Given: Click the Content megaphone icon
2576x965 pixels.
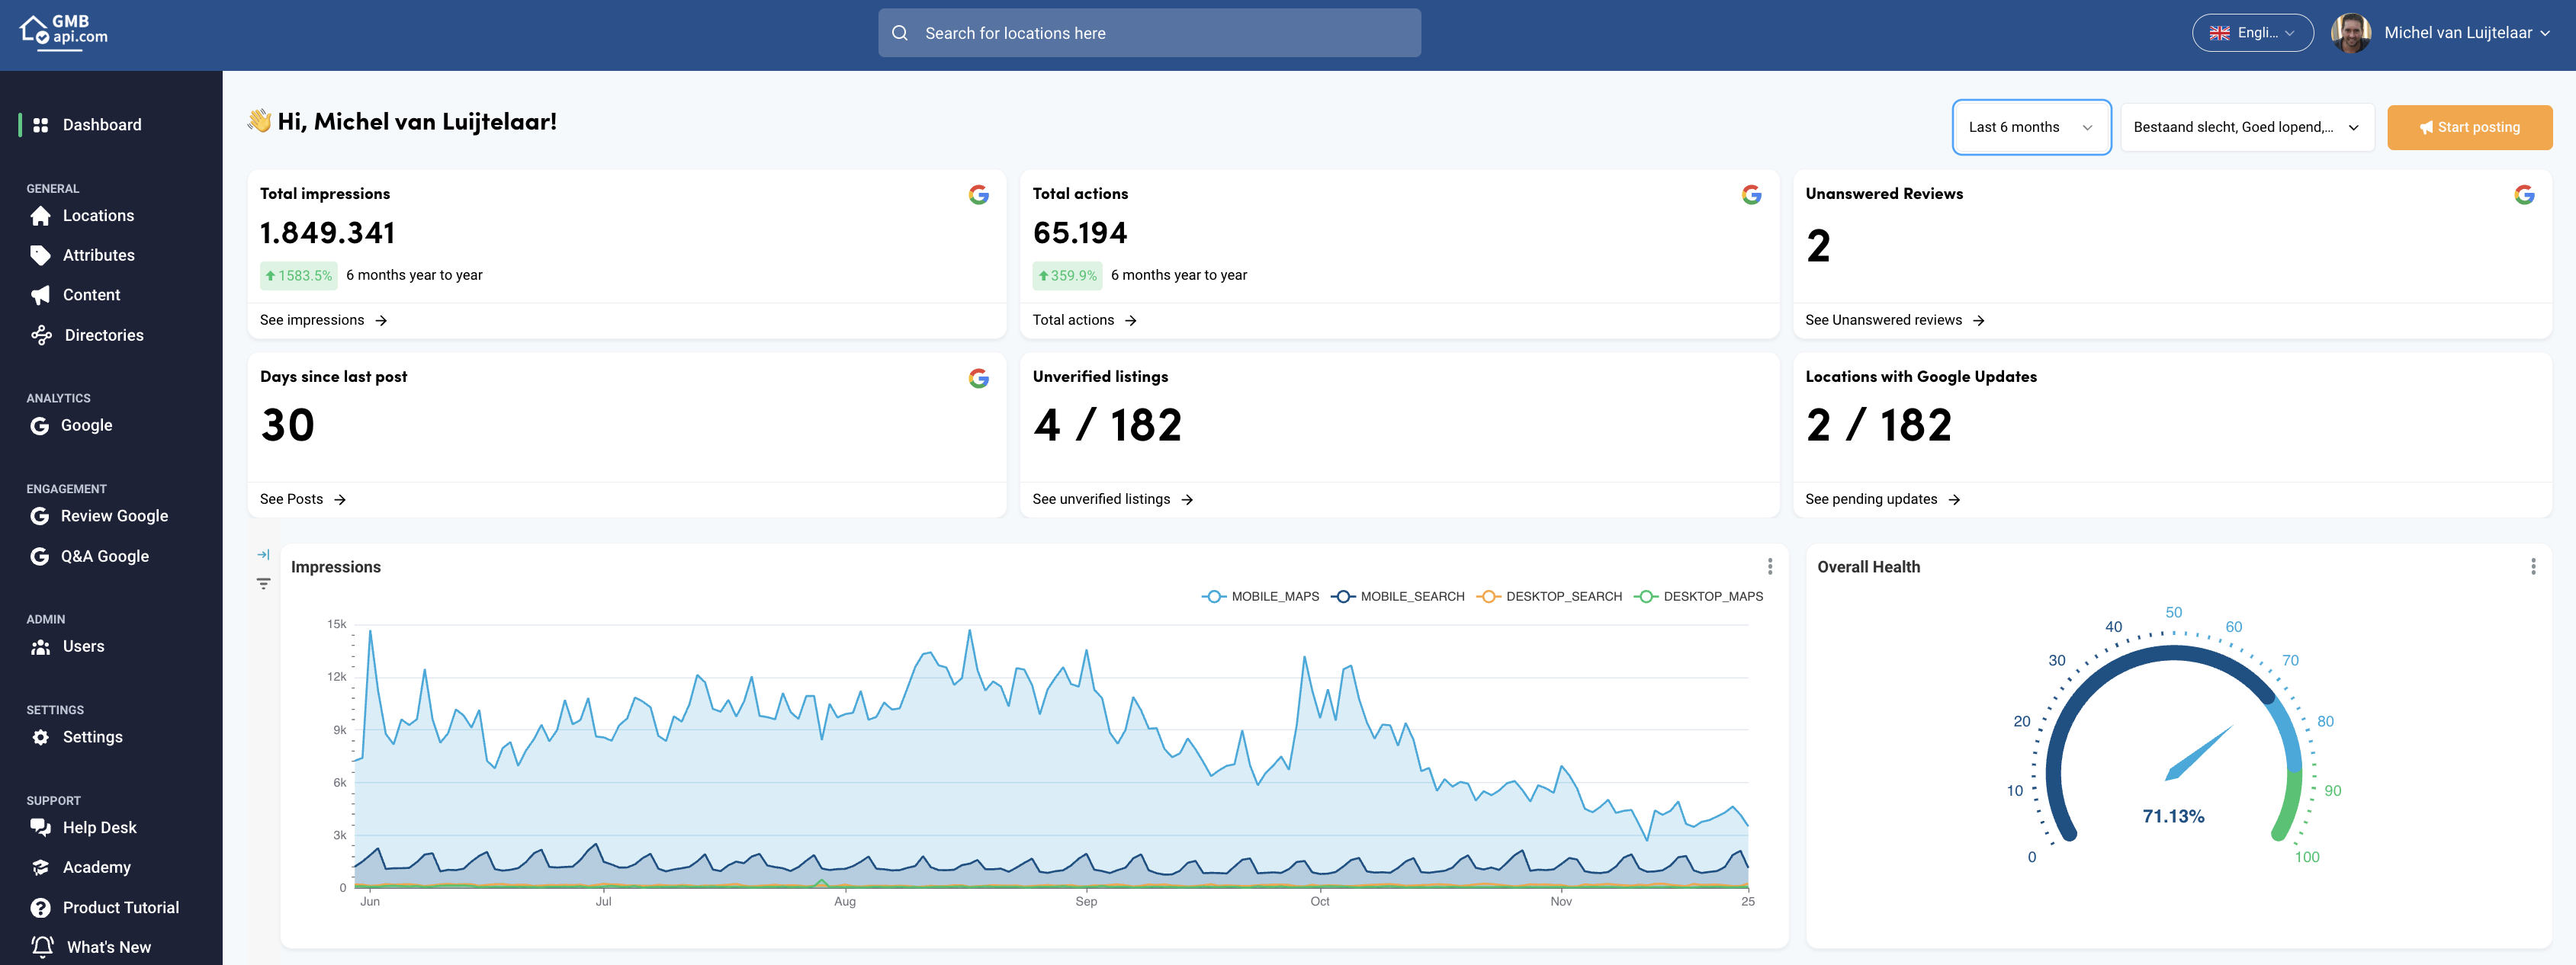Looking at the screenshot, I should (41, 295).
